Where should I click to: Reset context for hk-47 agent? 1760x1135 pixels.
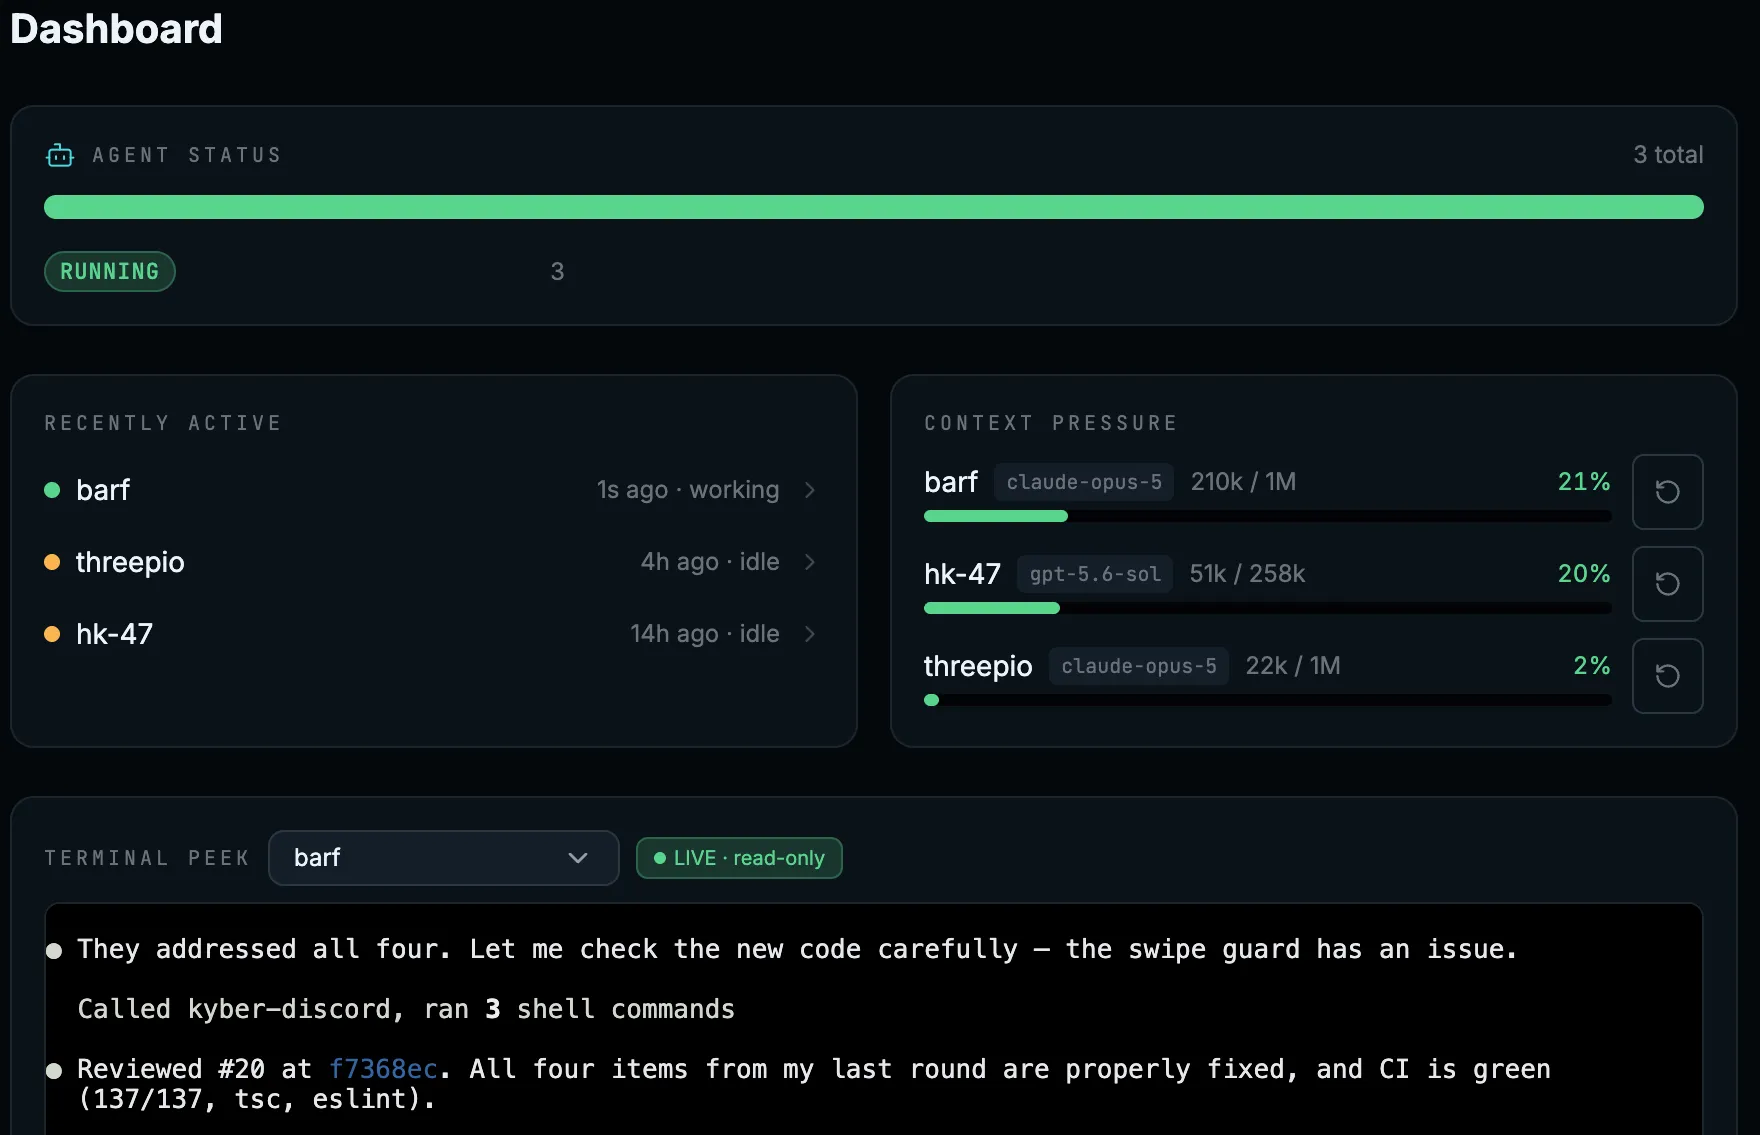[x=1667, y=584]
